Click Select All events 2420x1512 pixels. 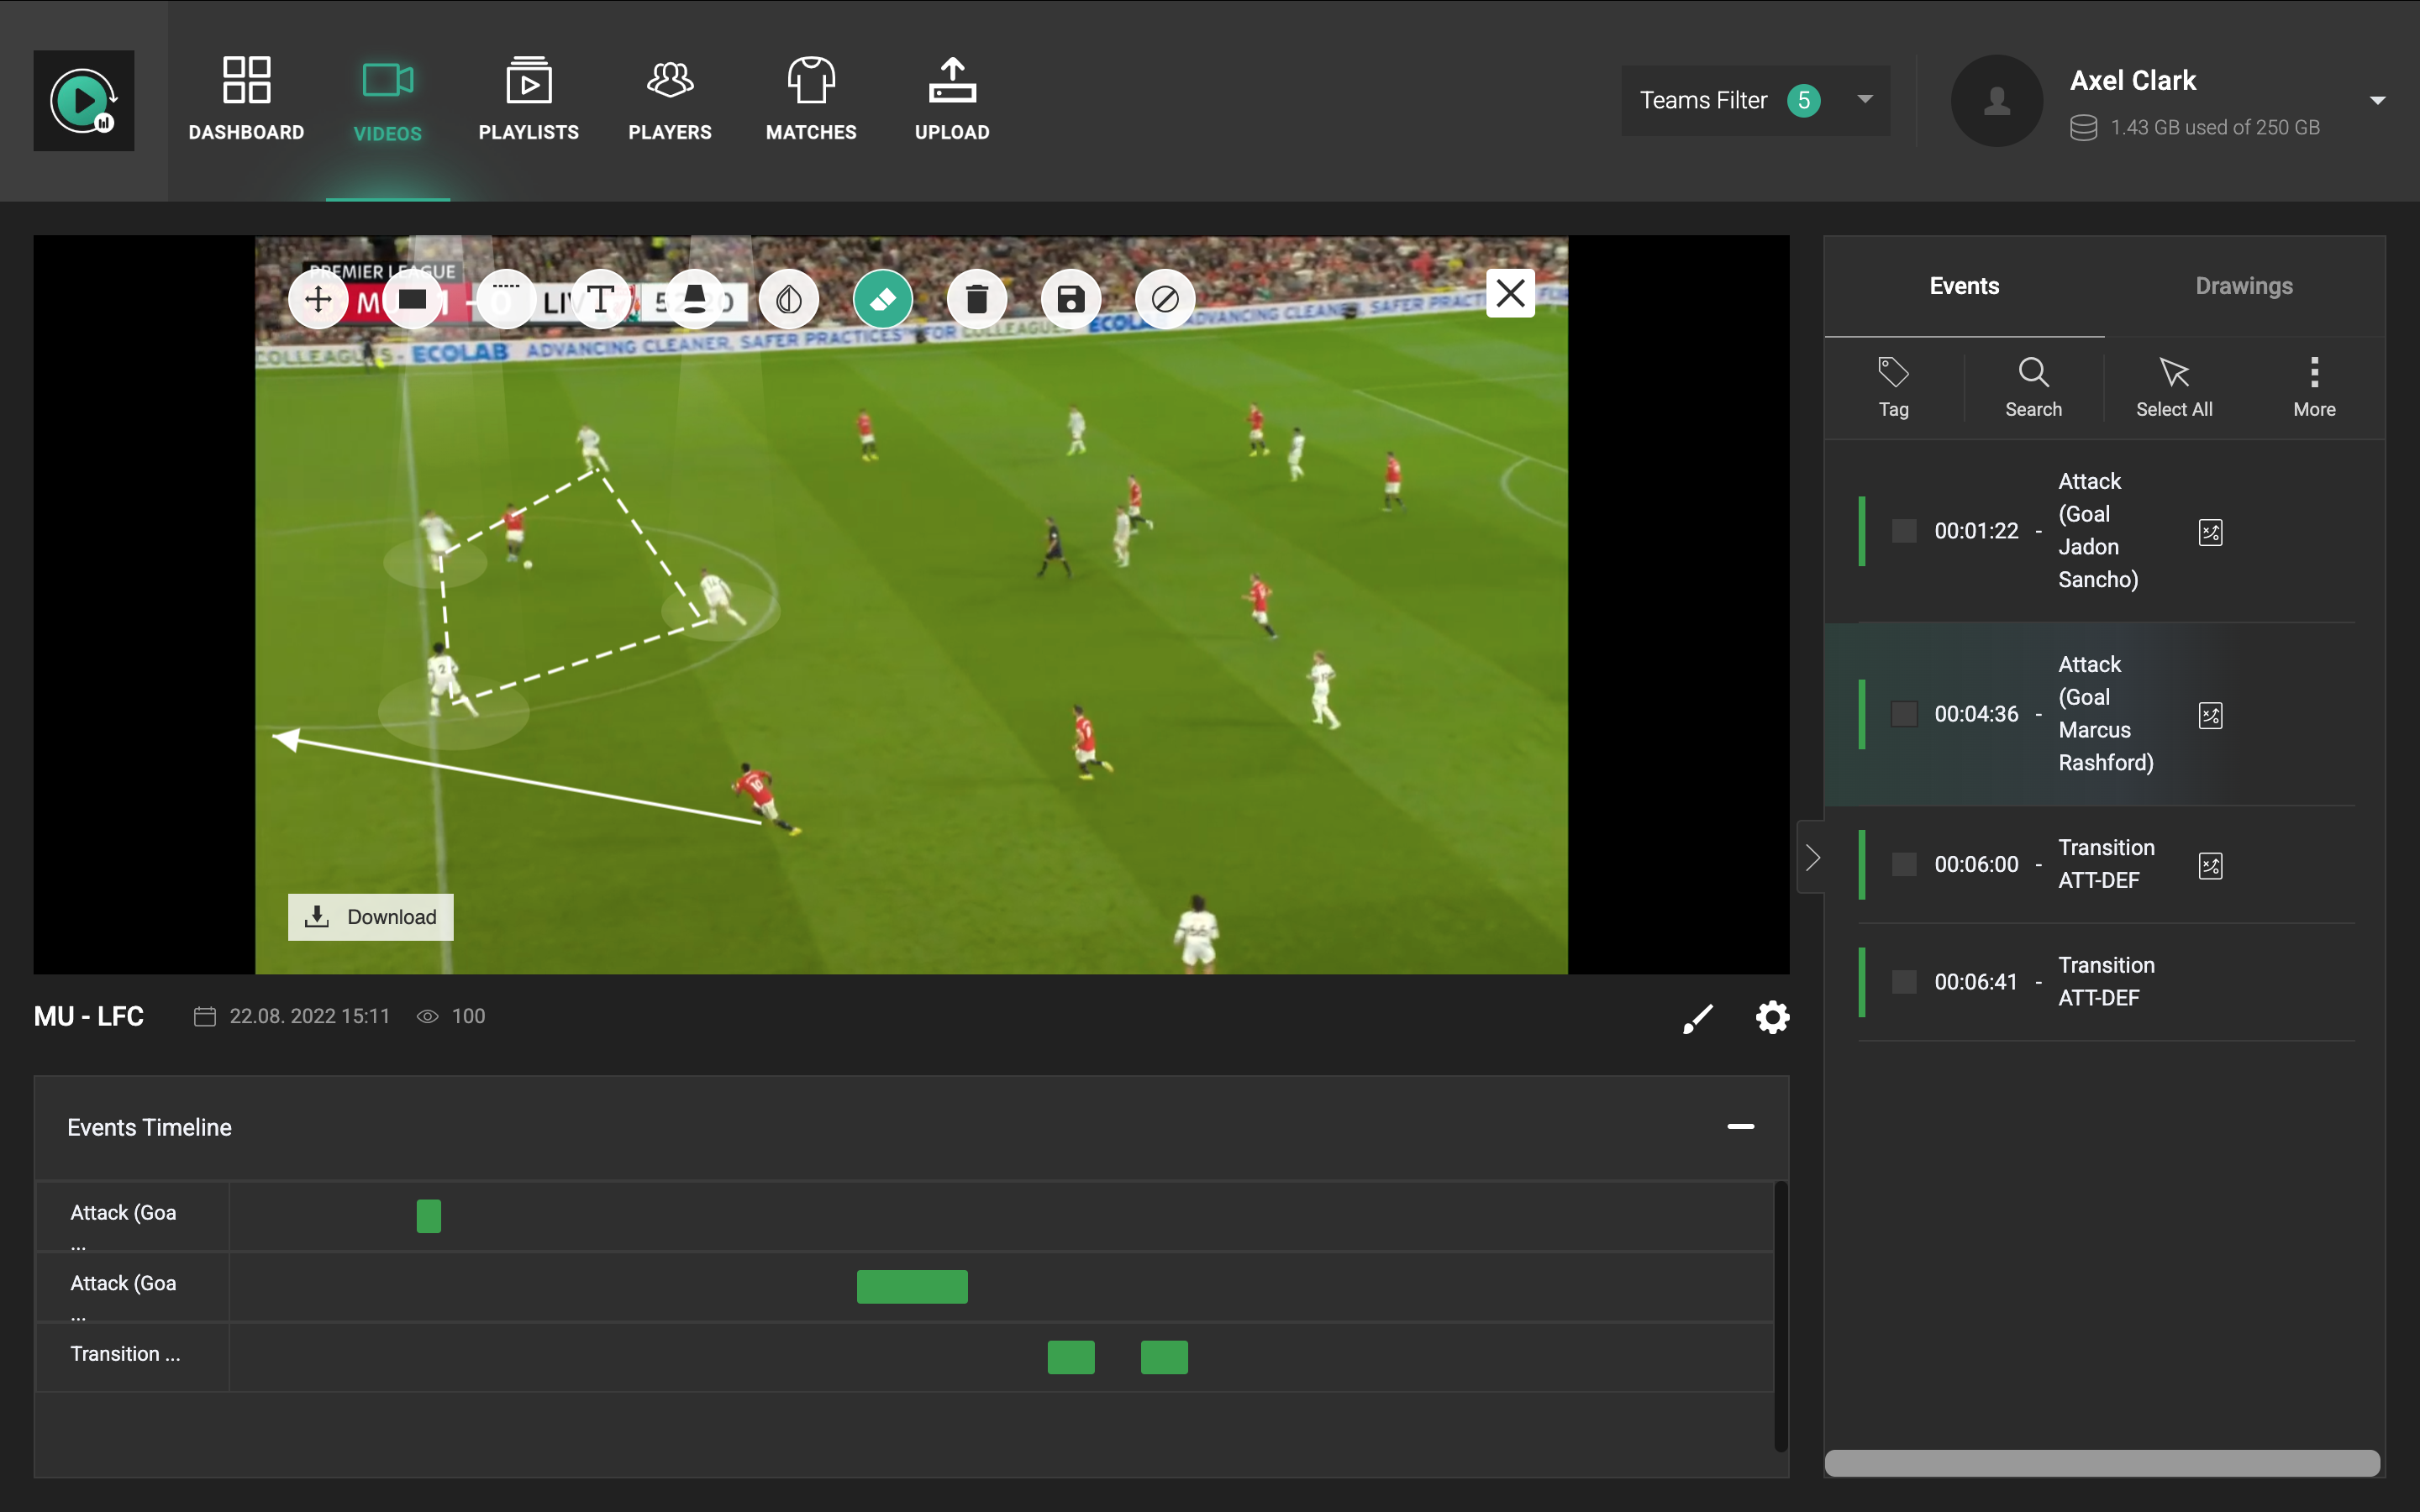click(x=2174, y=387)
